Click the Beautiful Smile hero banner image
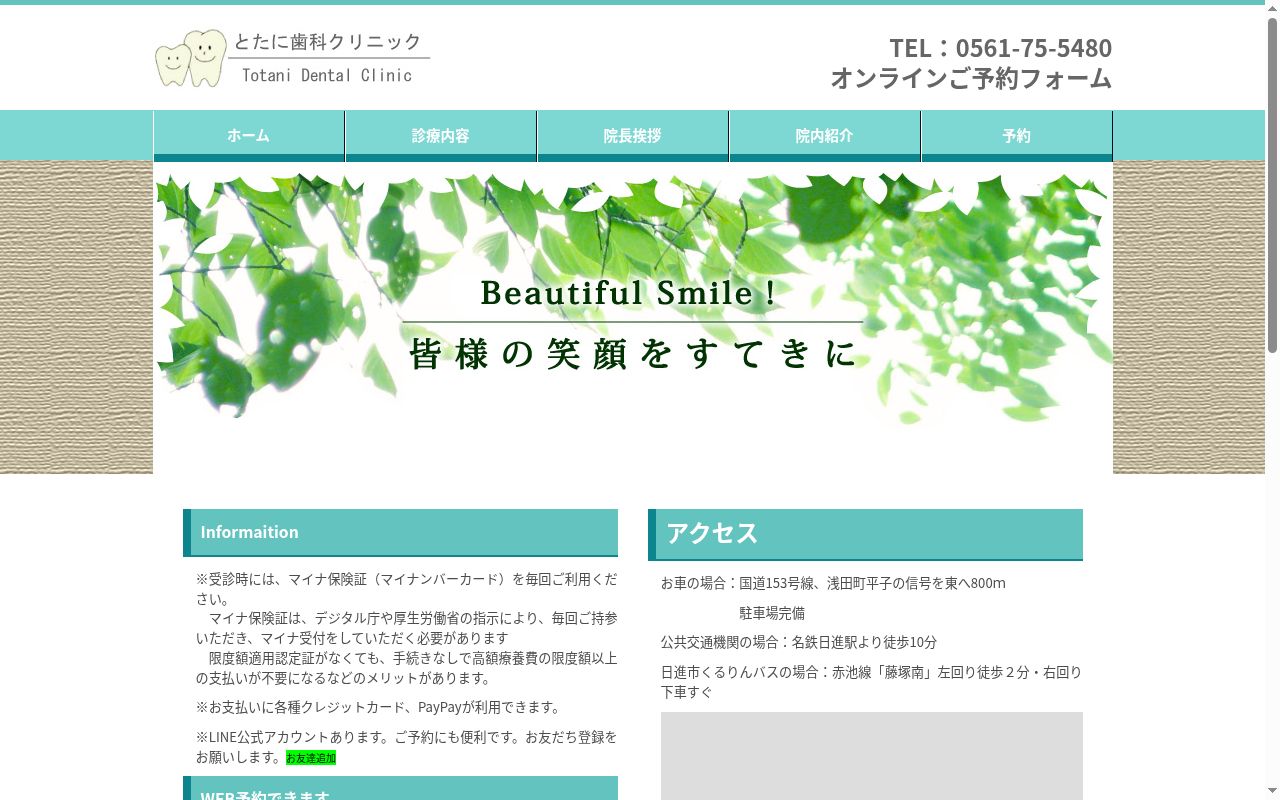The height and width of the screenshot is (800, 1280). (633, 318)
